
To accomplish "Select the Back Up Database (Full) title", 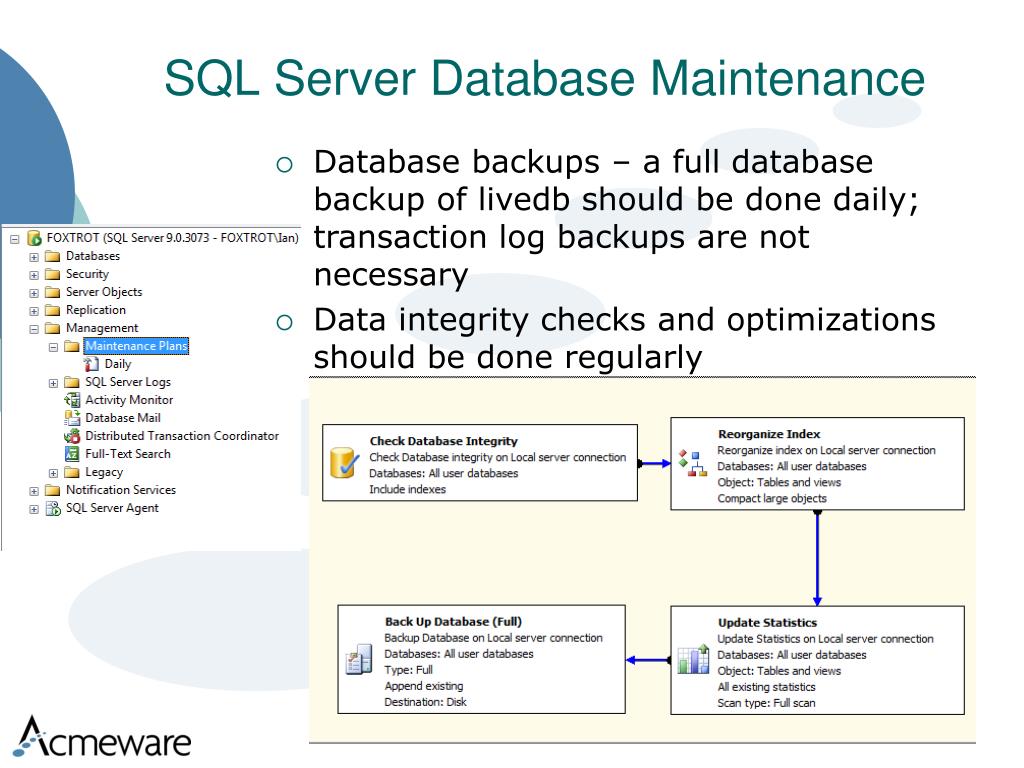I will [453, 622].
